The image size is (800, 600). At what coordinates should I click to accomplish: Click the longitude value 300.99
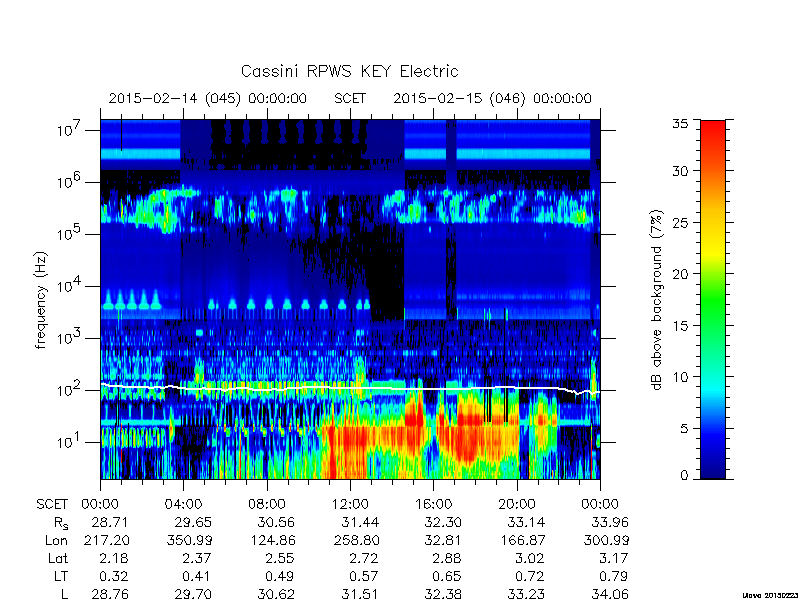coord(606,540)
